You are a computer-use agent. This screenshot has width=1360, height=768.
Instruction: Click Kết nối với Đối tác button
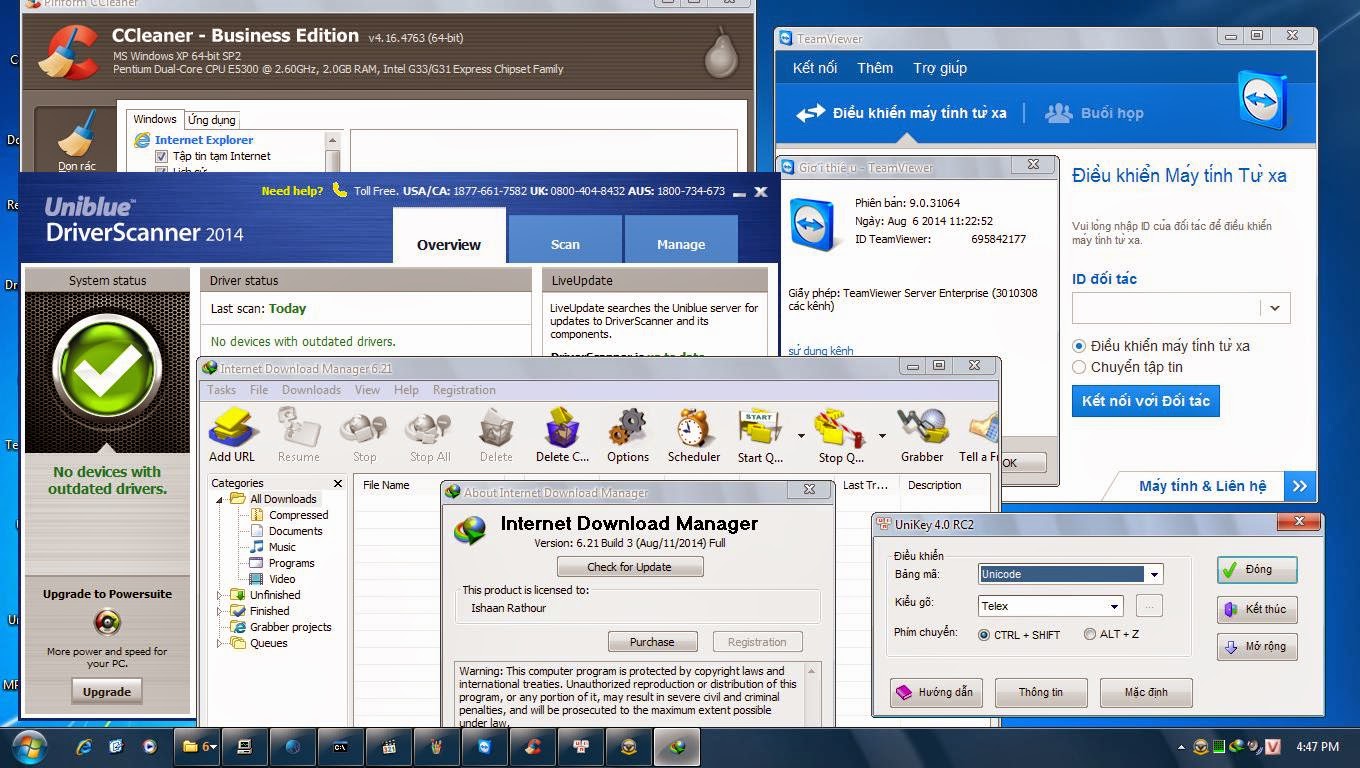tap(1145, 401)
